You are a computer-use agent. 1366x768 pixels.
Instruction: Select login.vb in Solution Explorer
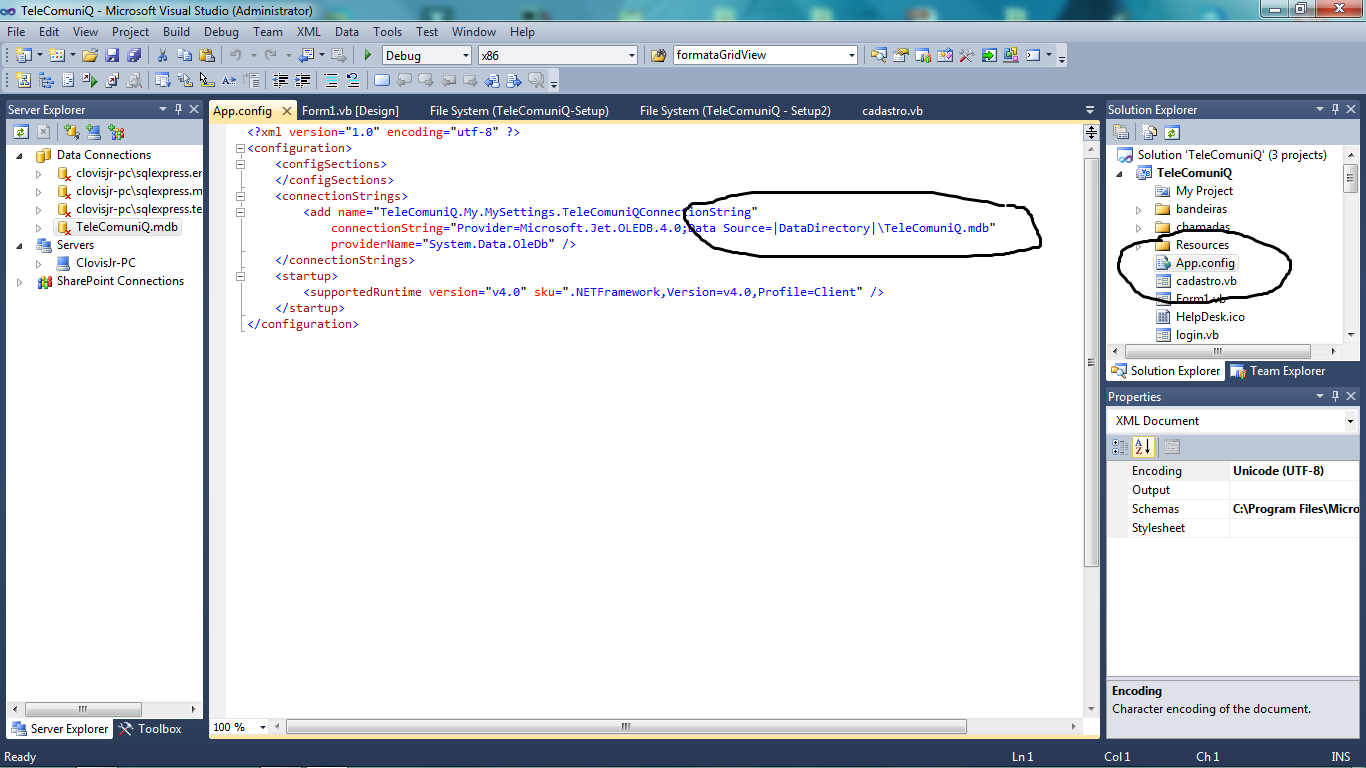(x=1197, y=335)
